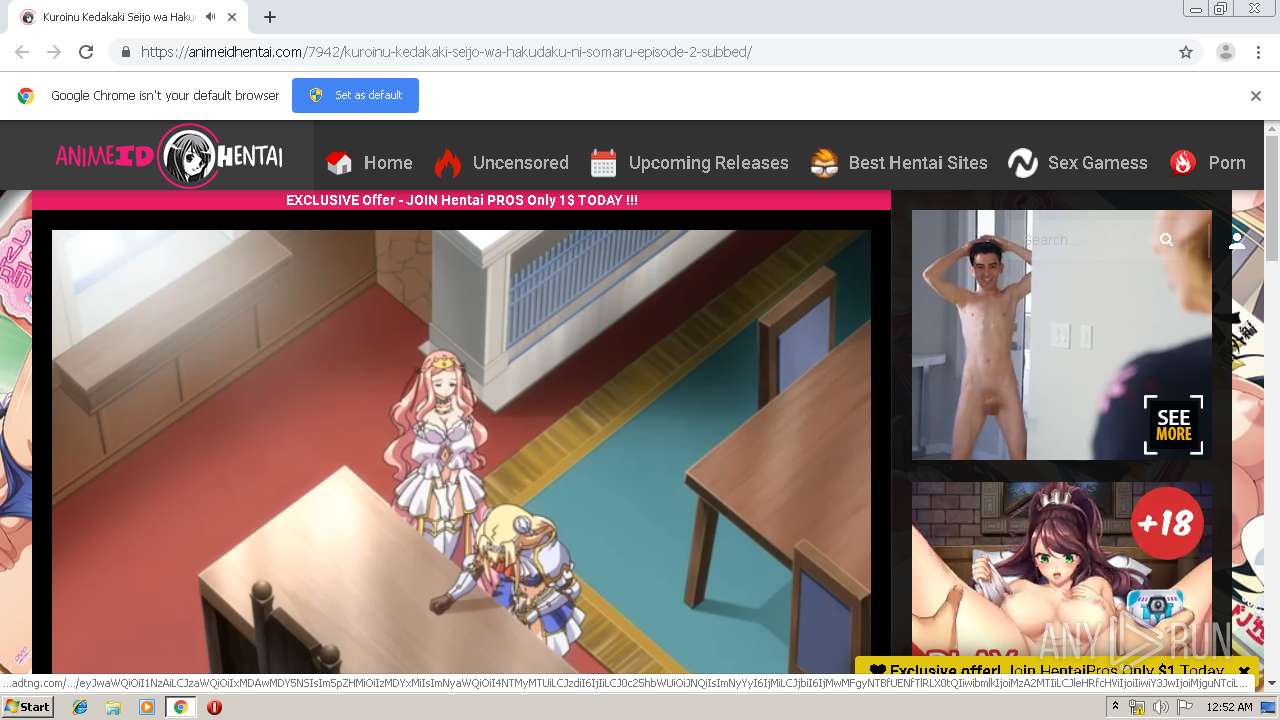Click the address bar URL

446,52
